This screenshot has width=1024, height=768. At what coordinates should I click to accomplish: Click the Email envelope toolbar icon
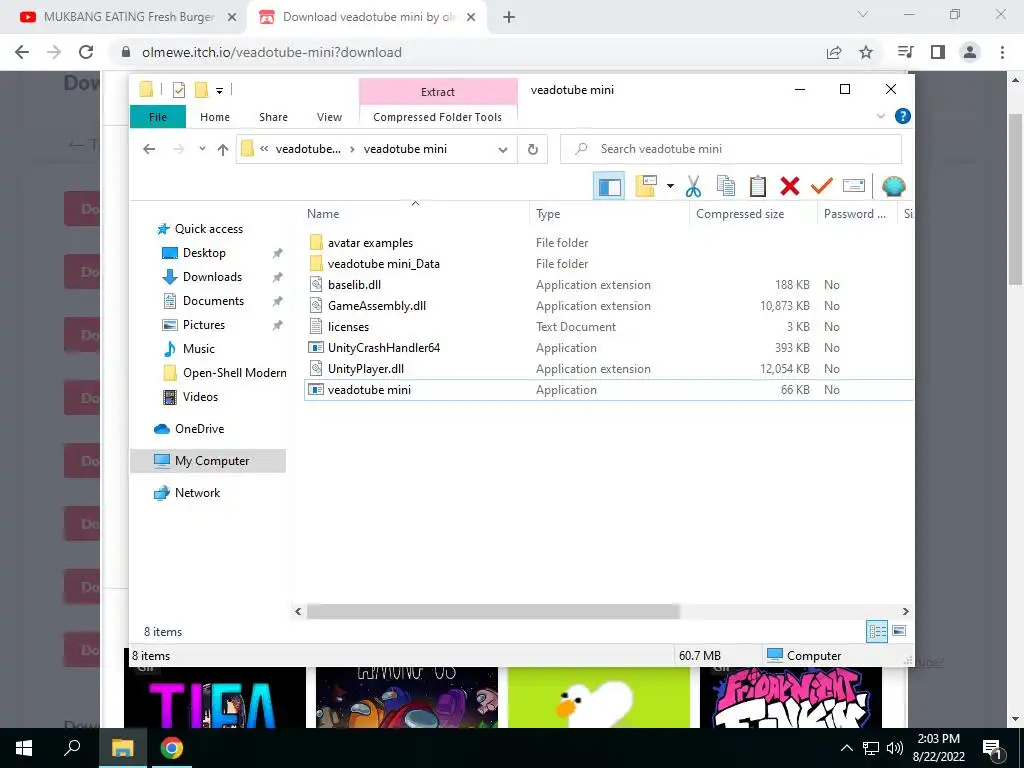[854, 187]
